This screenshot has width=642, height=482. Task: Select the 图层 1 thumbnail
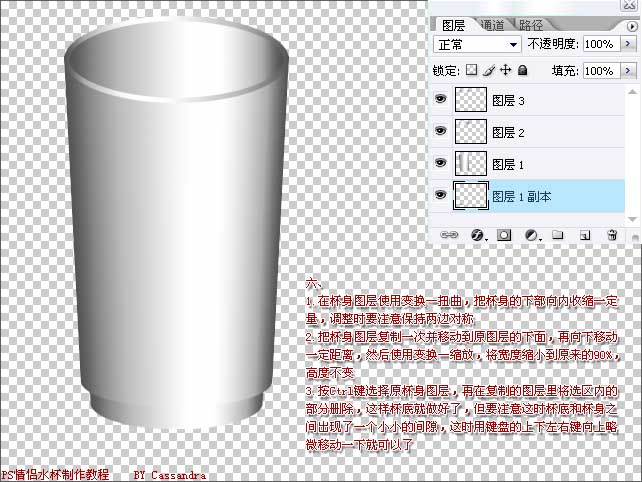click(x=471, y=163)
